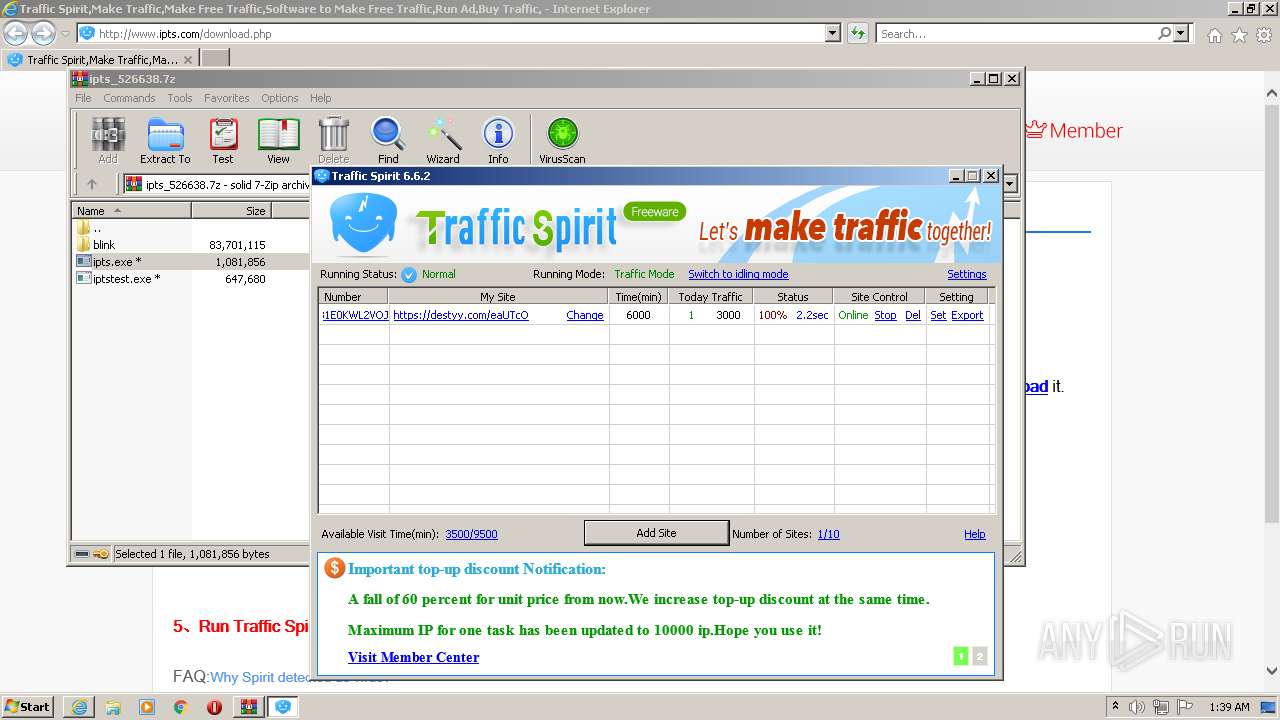Click the Delete trash icon in WinRAR
The width and height of the screenshot is (1280, 720).
click(x=333, y=140)
